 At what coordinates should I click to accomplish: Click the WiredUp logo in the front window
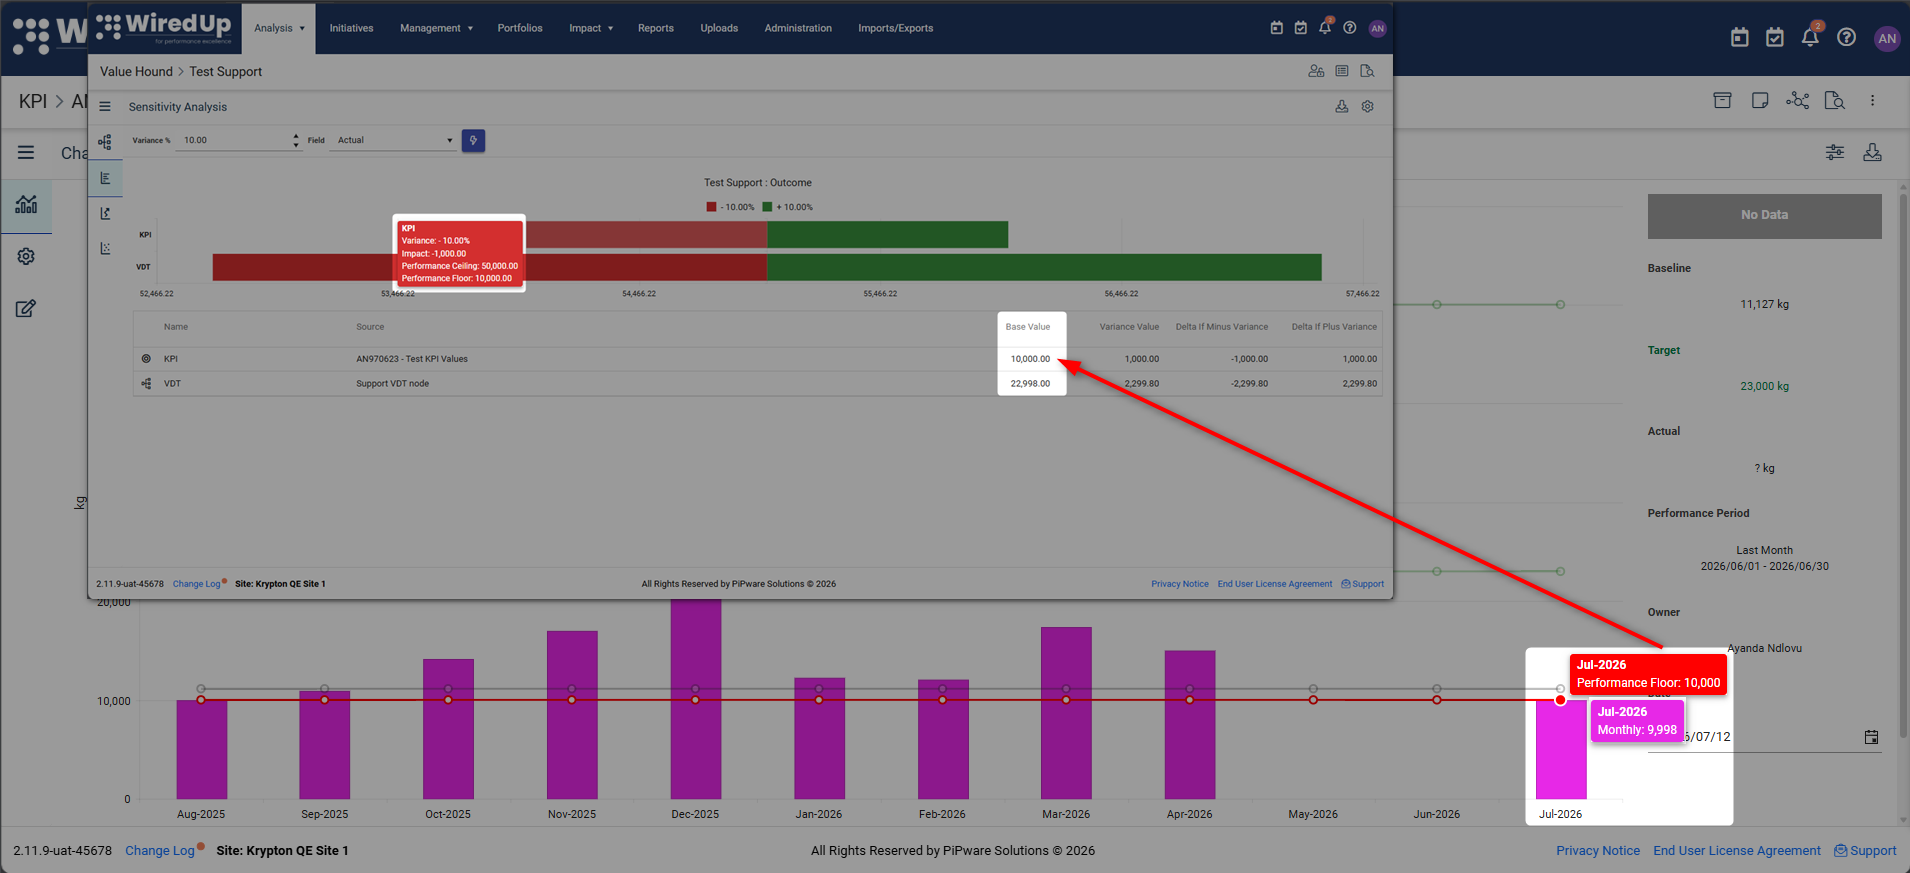(163, 27)
